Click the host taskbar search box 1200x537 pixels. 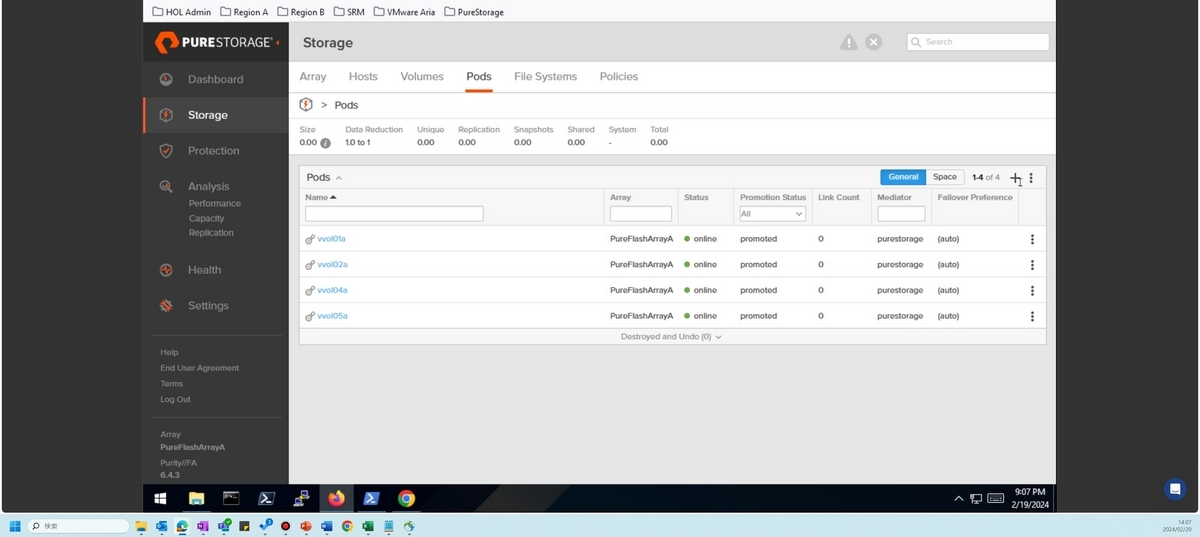click(x=78, y=526)
